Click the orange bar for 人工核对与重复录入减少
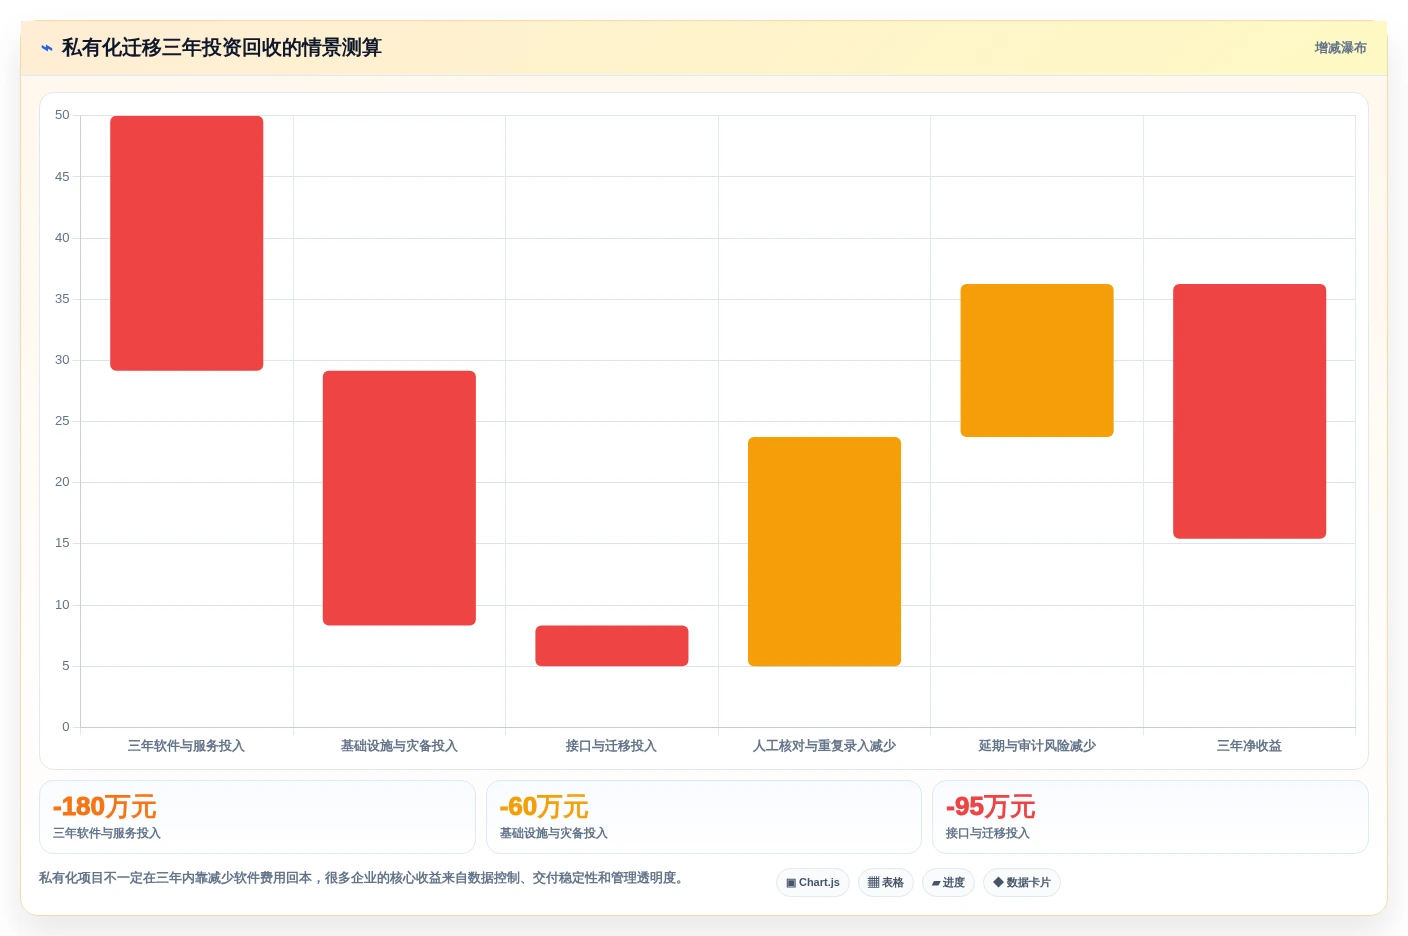 [824, 551]
